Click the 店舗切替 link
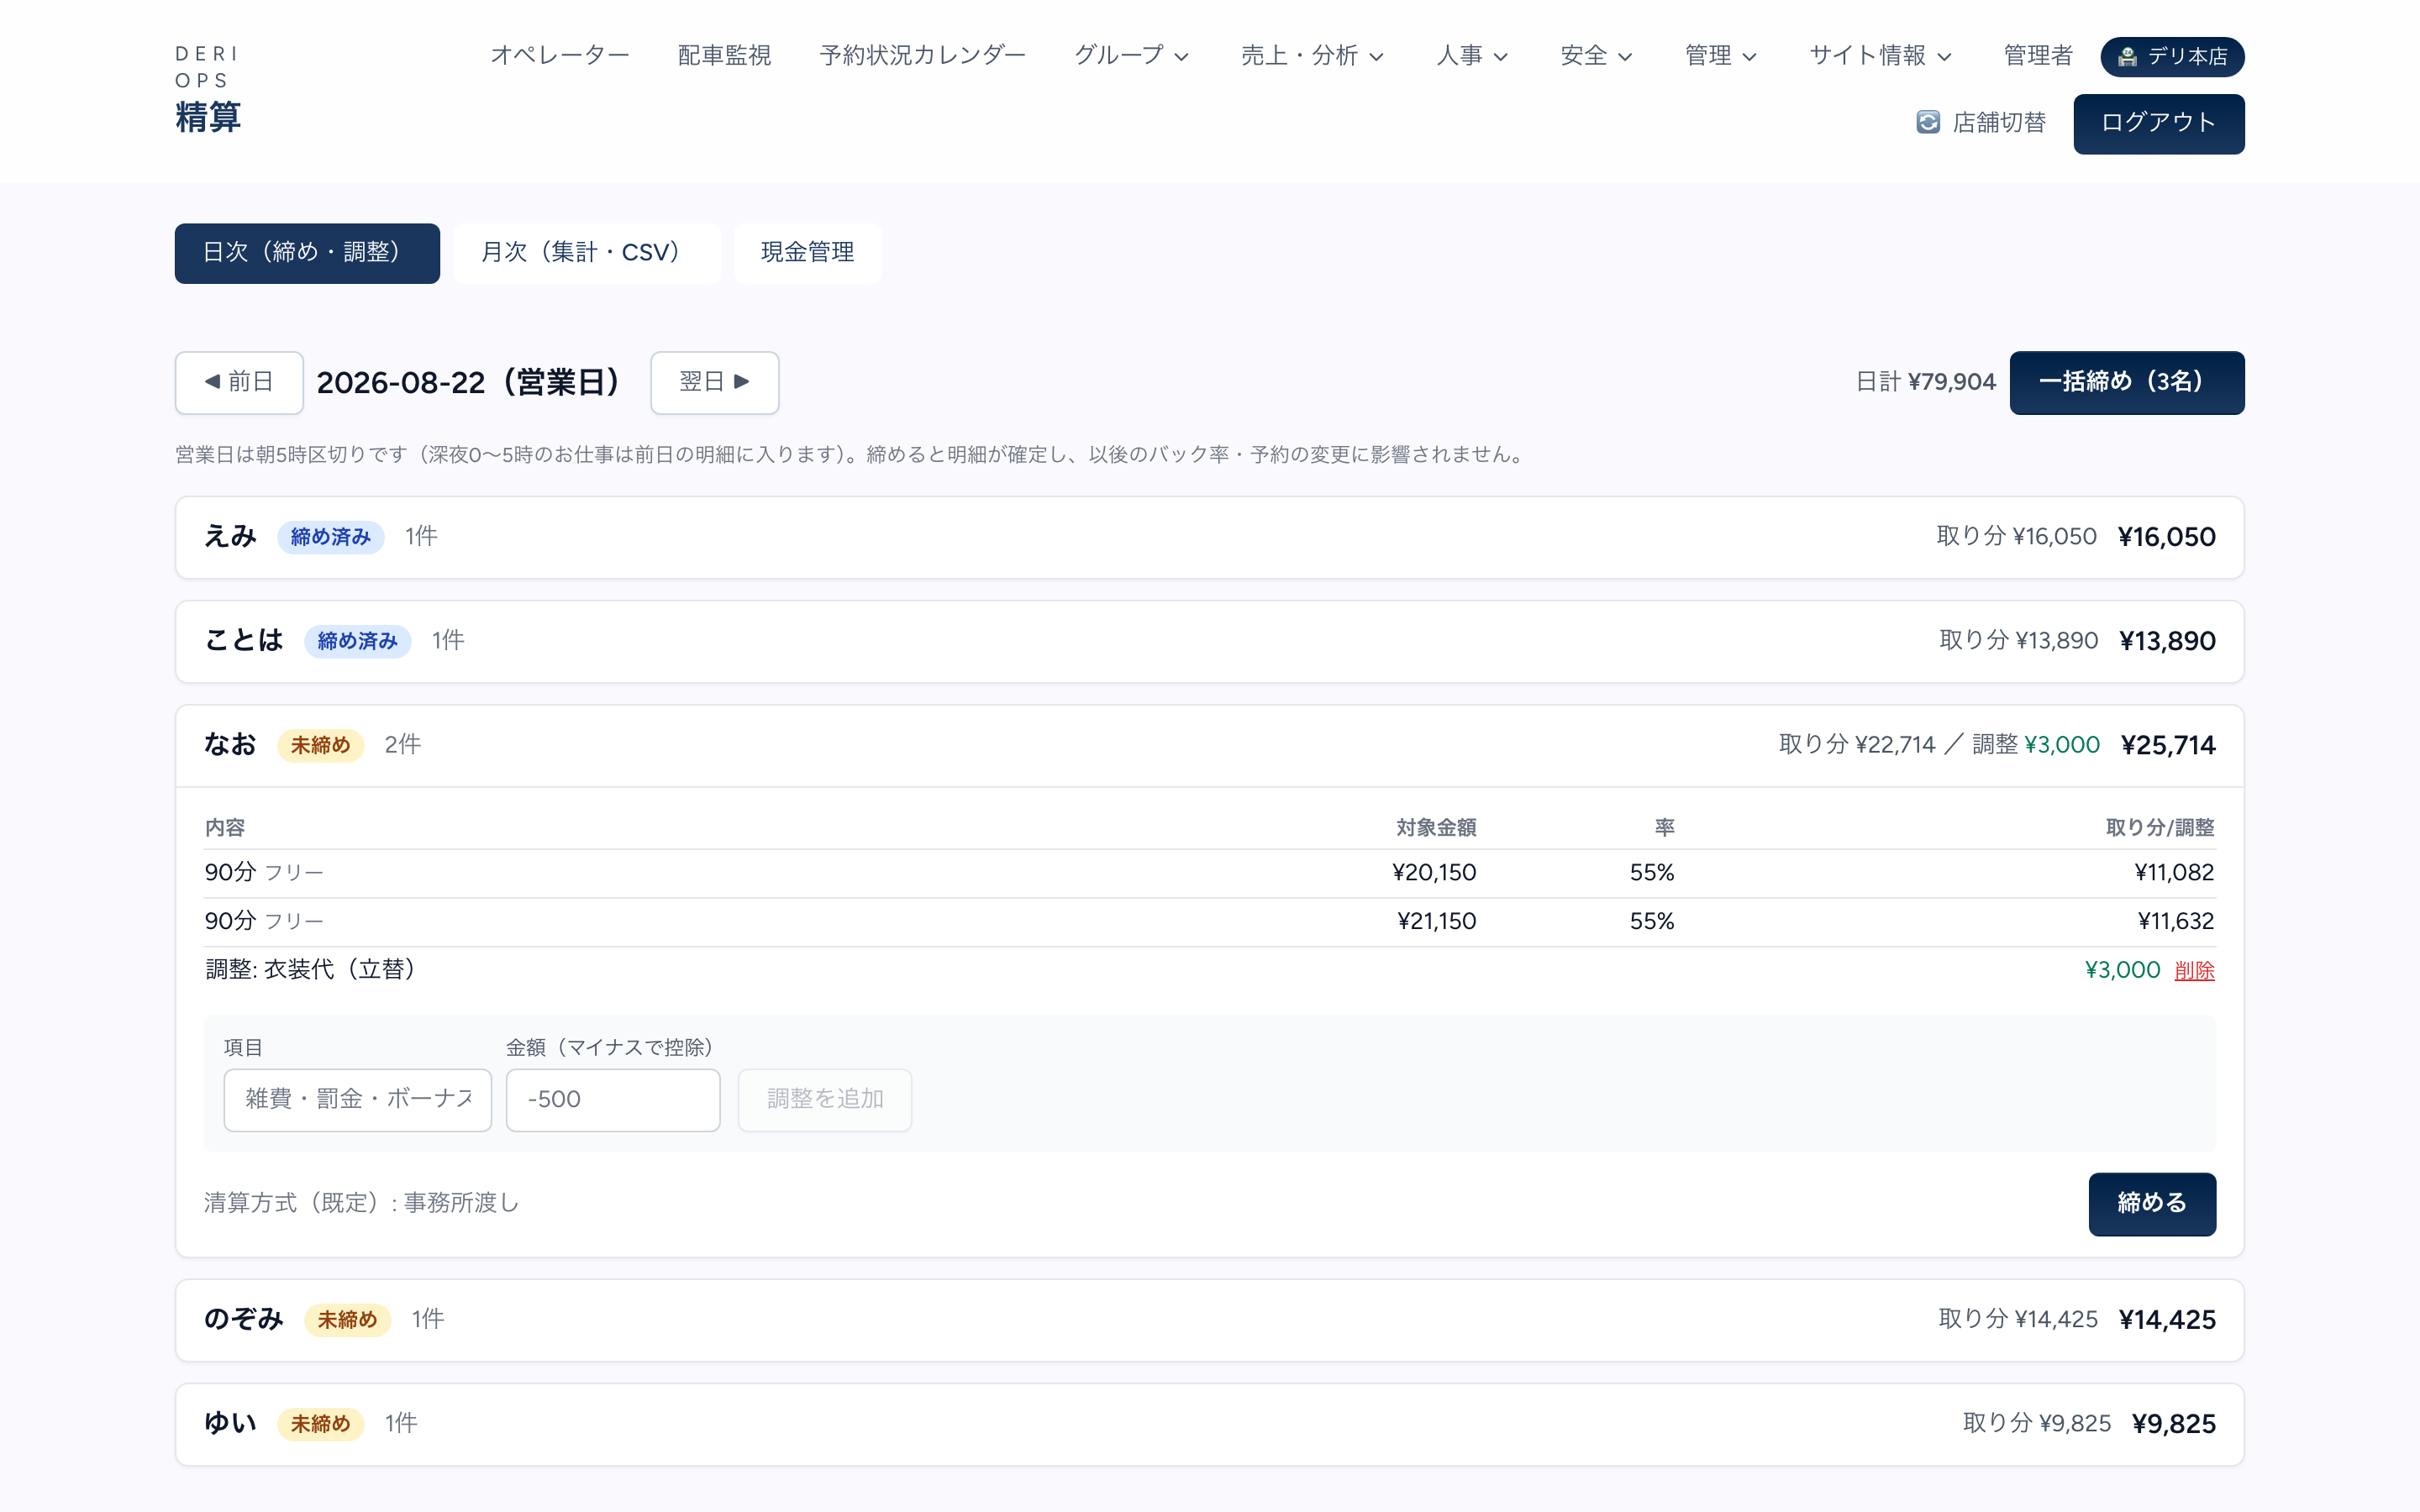 click(1981, 122)
